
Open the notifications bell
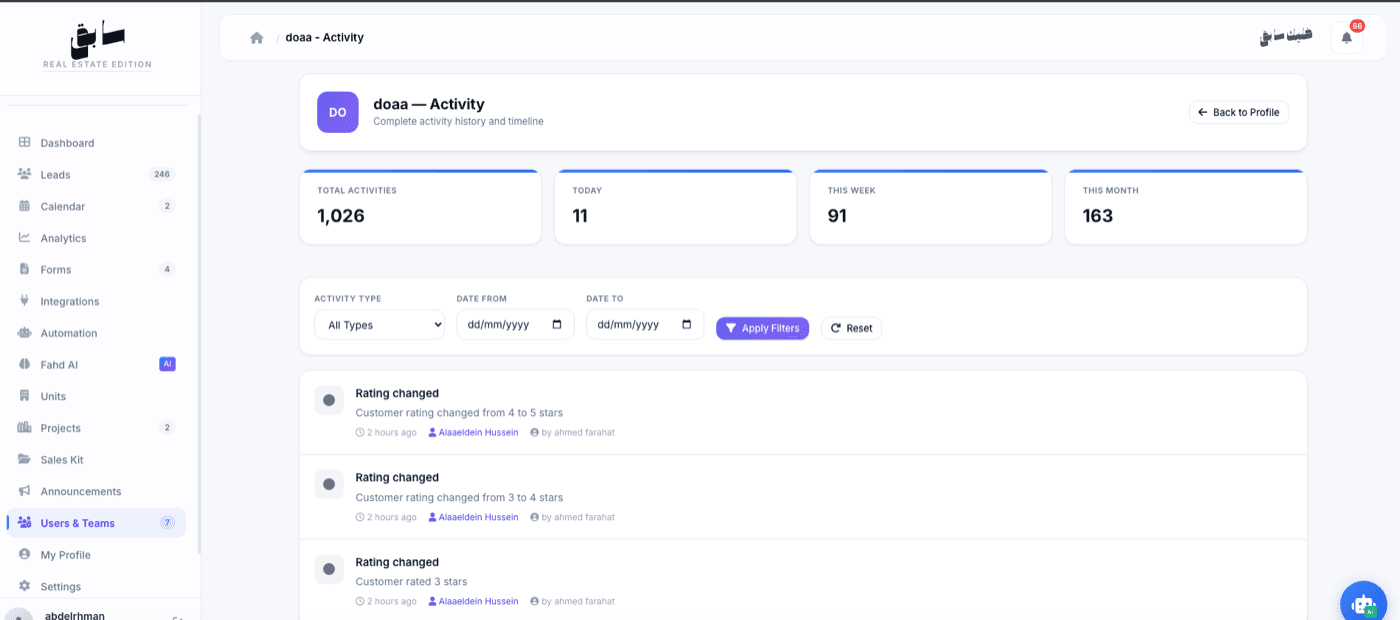pos(1347,38)
